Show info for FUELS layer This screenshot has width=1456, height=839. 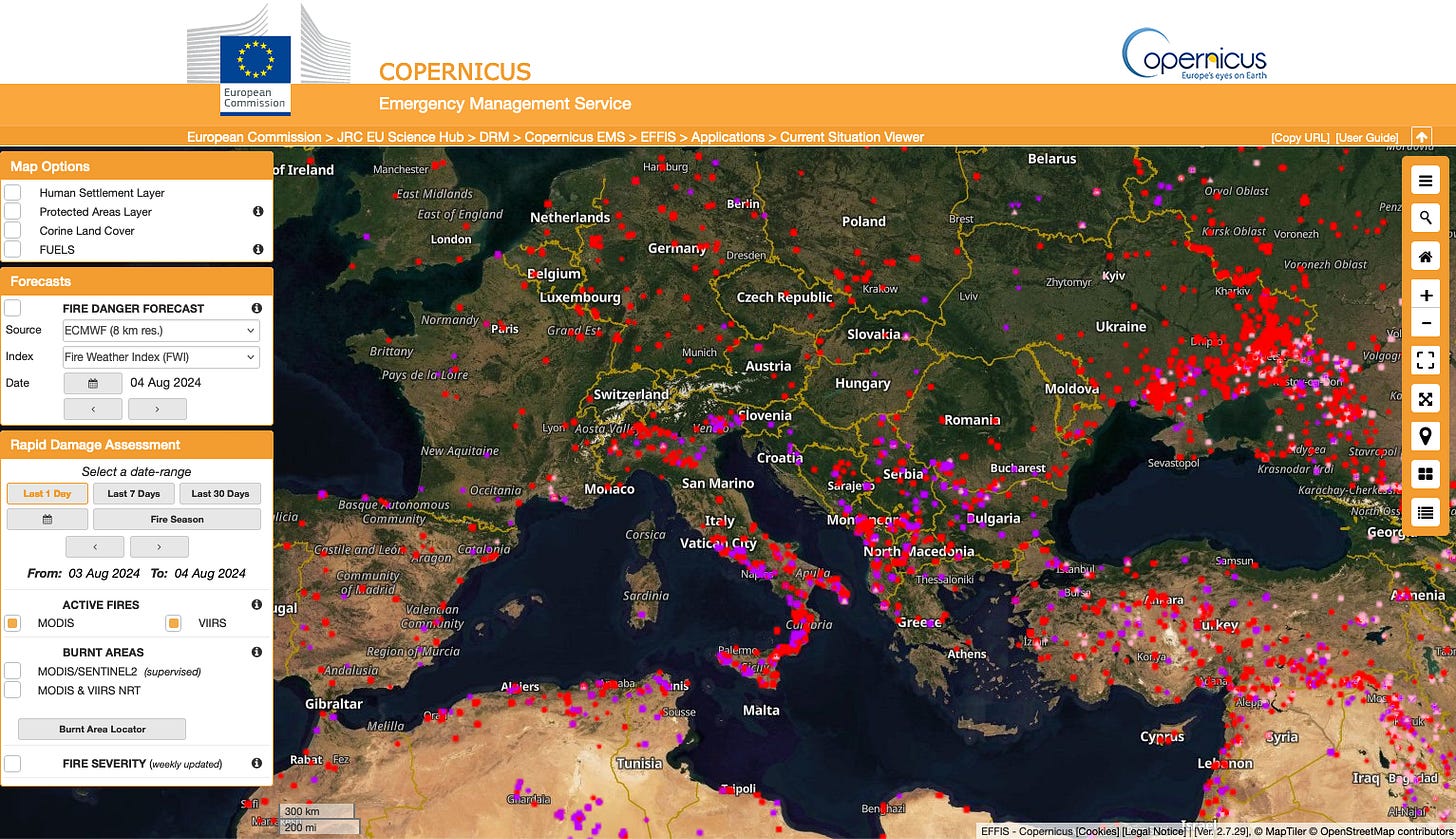(257, 249)
